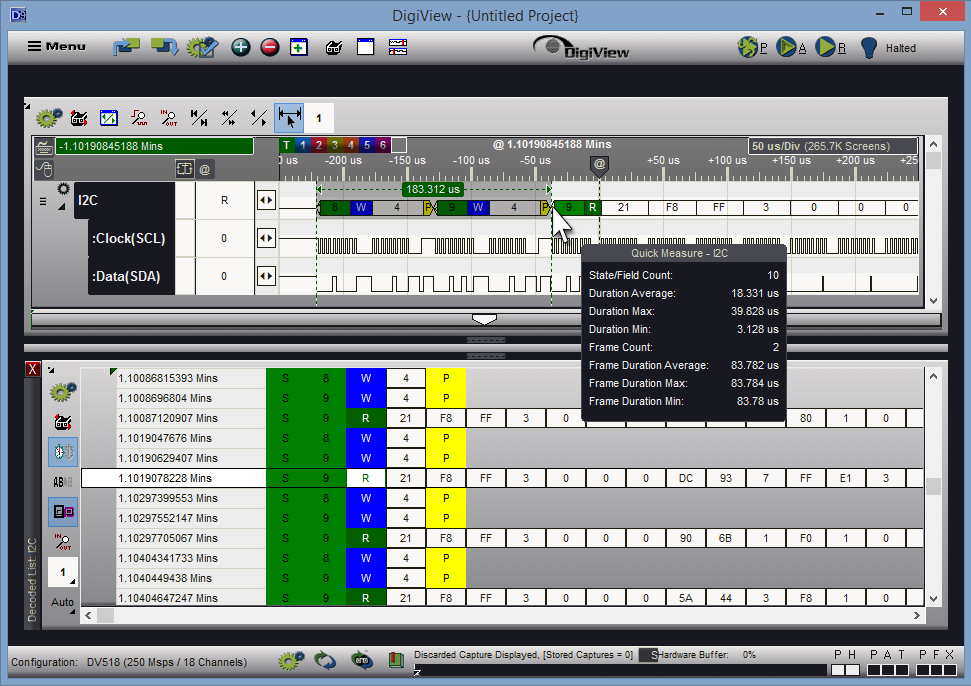Click the purple marker 5 color swatch
Image resolution: width=971 pixels, height=686 pixels.
click(366, 146)
